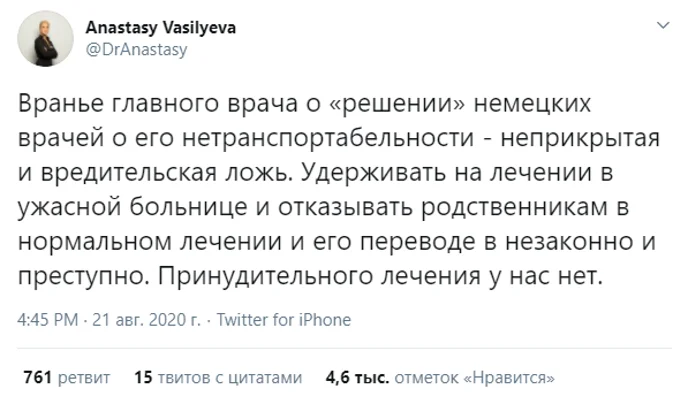
Task: Open the 4:45 PM timestamp link
Action: pyautogui.click(x=46, y=320)
